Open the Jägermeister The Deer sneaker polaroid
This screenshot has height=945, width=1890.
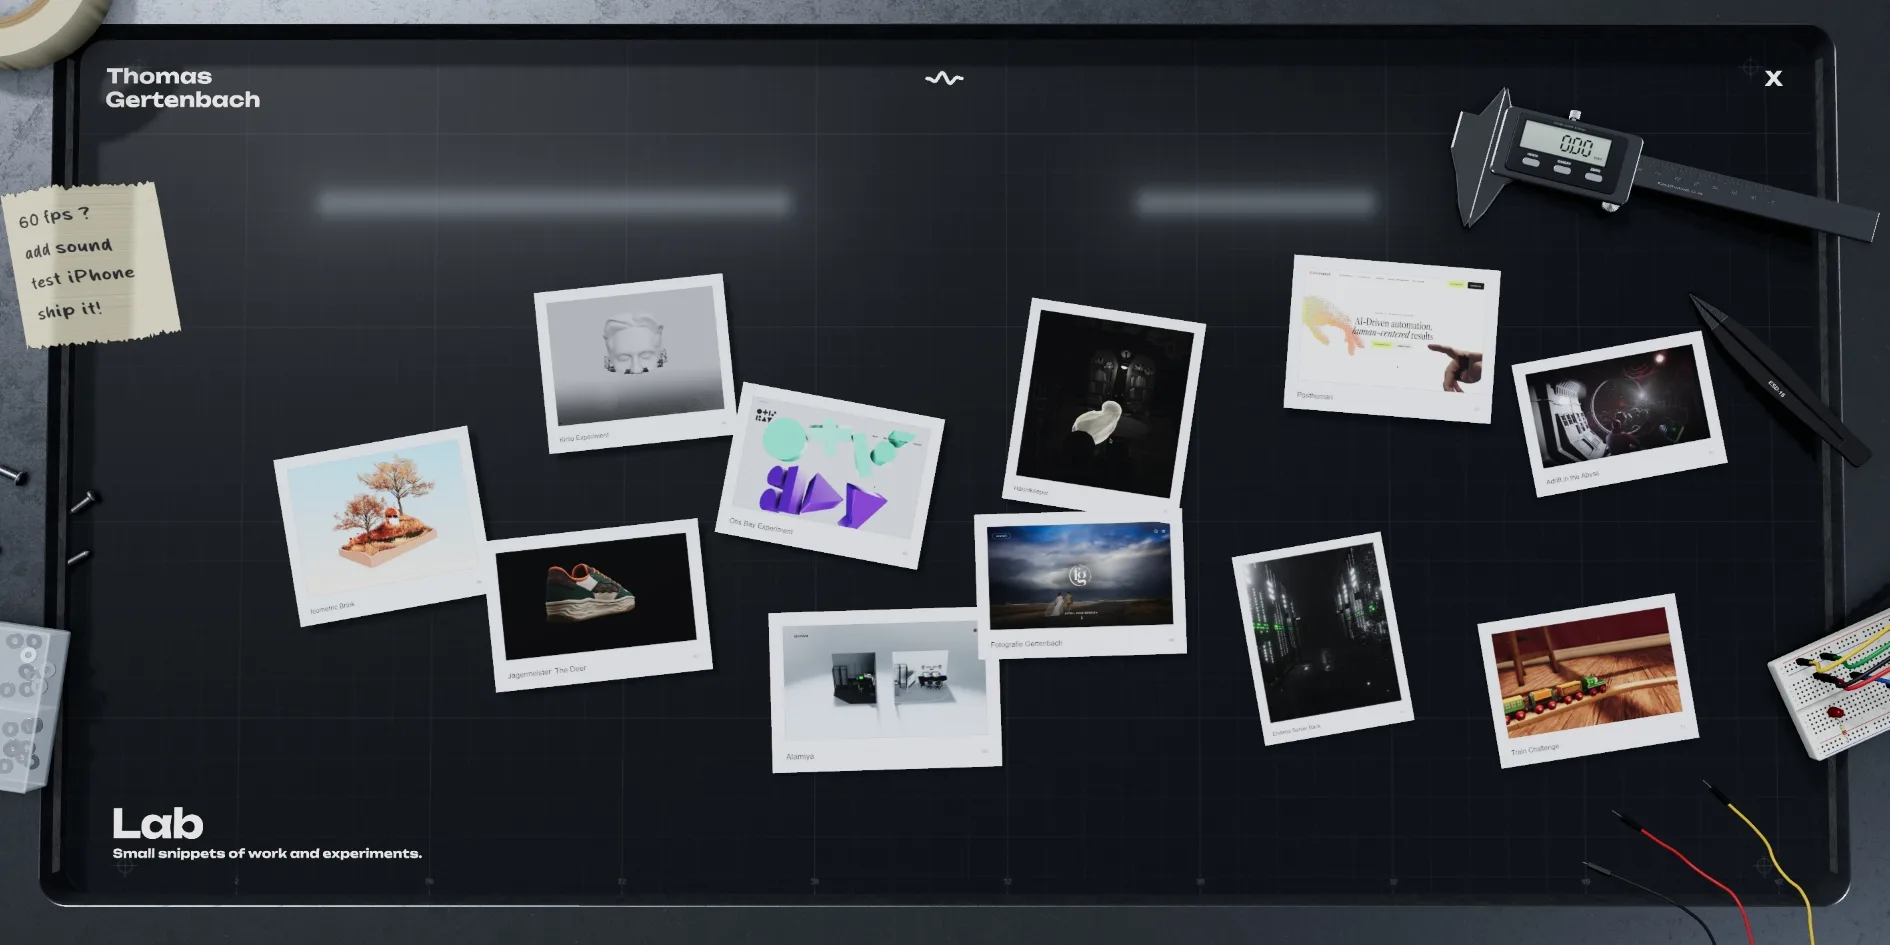(x=599, y=603)
